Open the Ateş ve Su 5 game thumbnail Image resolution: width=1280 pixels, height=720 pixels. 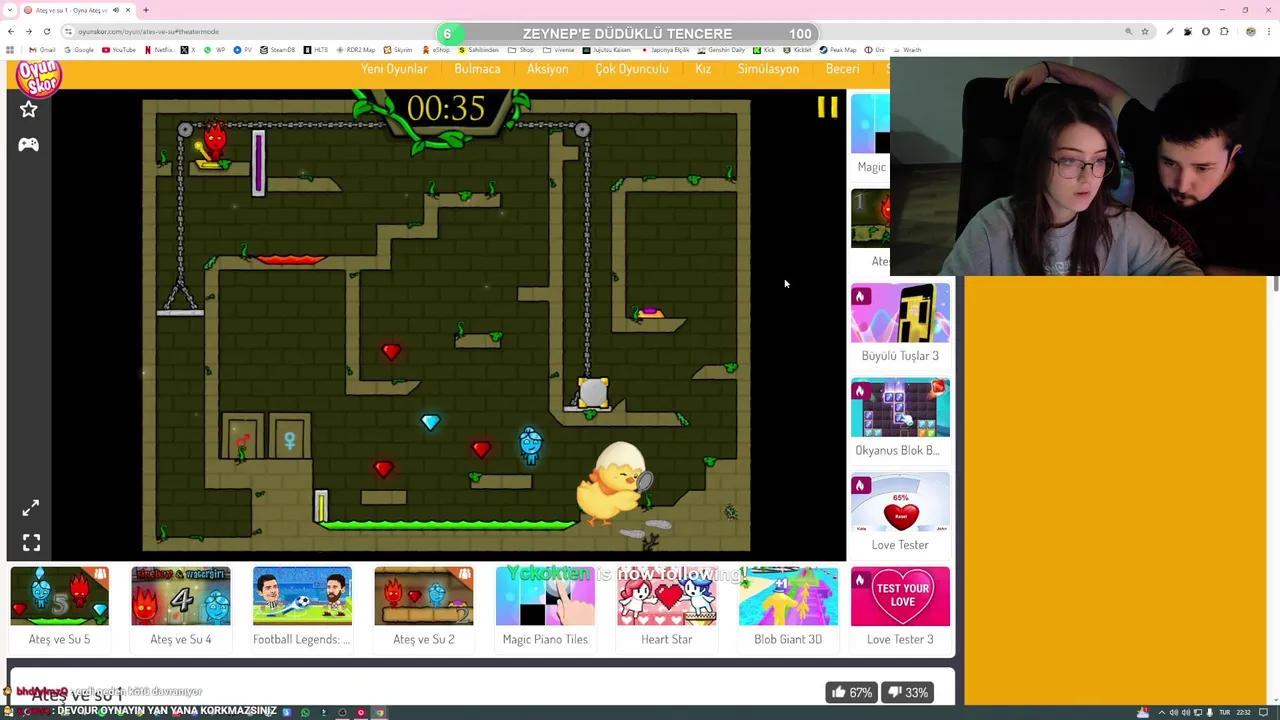click(59, 596)
